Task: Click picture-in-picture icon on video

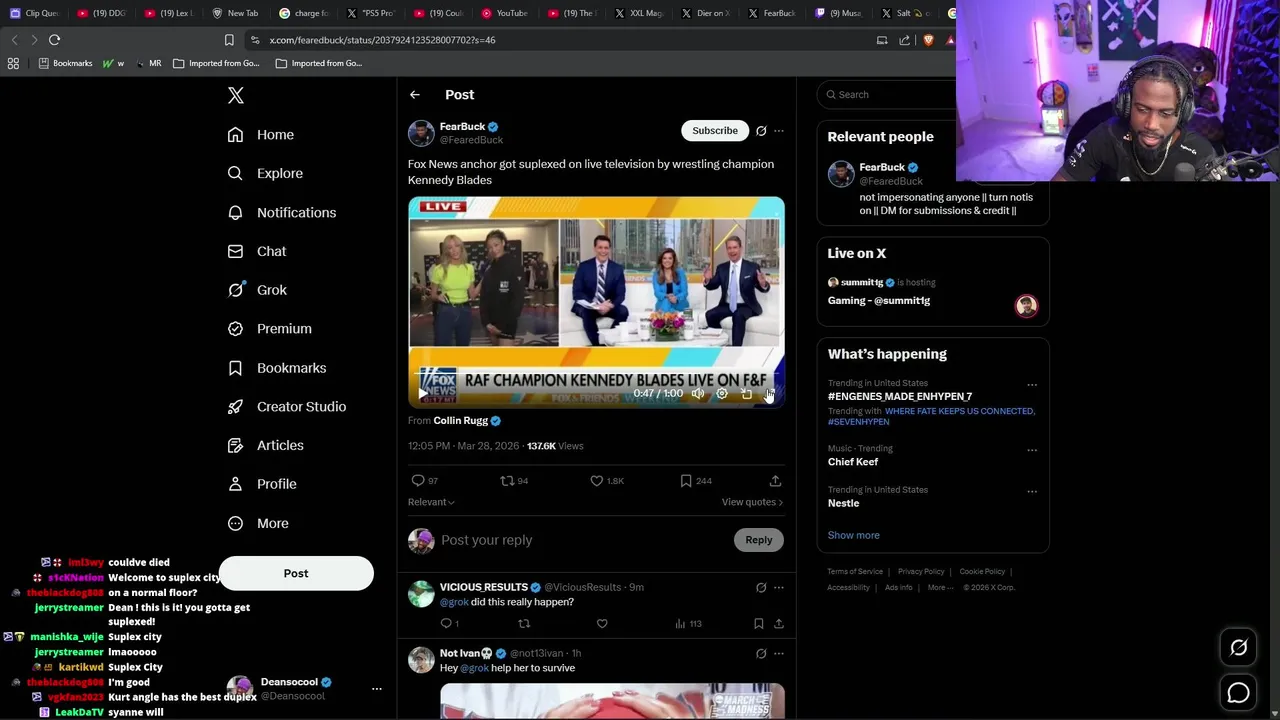Action: click(x=746, y=394)
